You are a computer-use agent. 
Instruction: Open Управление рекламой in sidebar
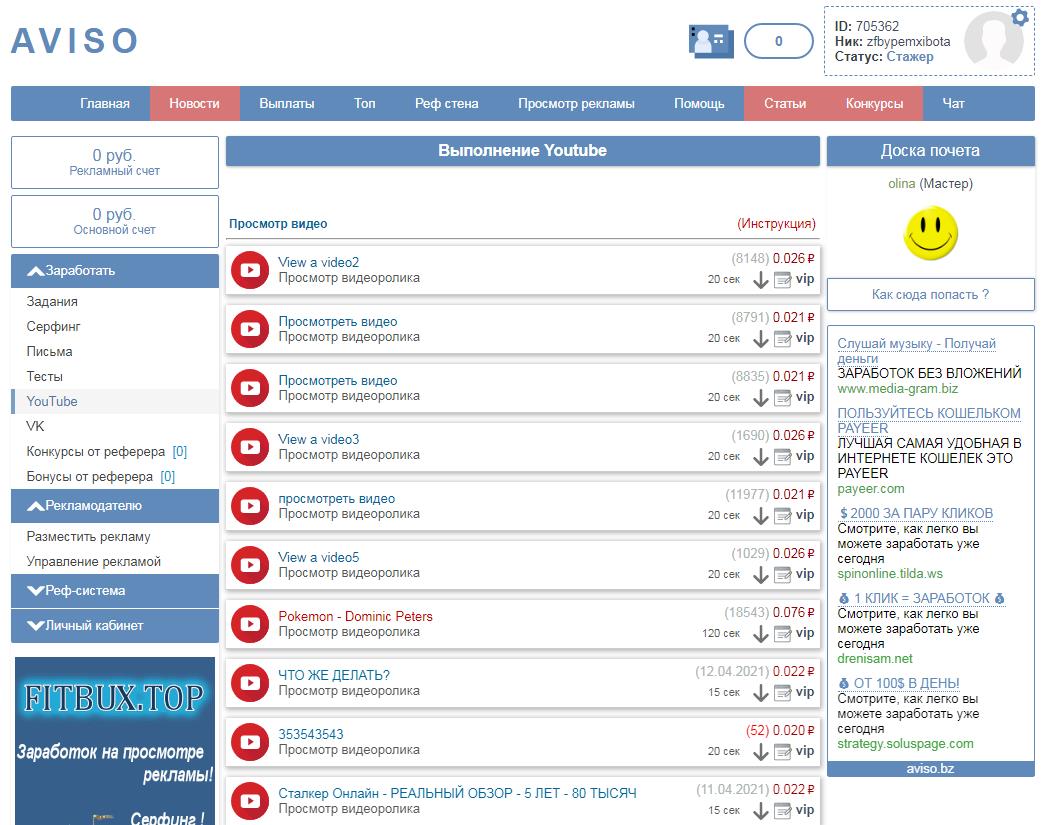pyautogui.click(x=93, y=561)
